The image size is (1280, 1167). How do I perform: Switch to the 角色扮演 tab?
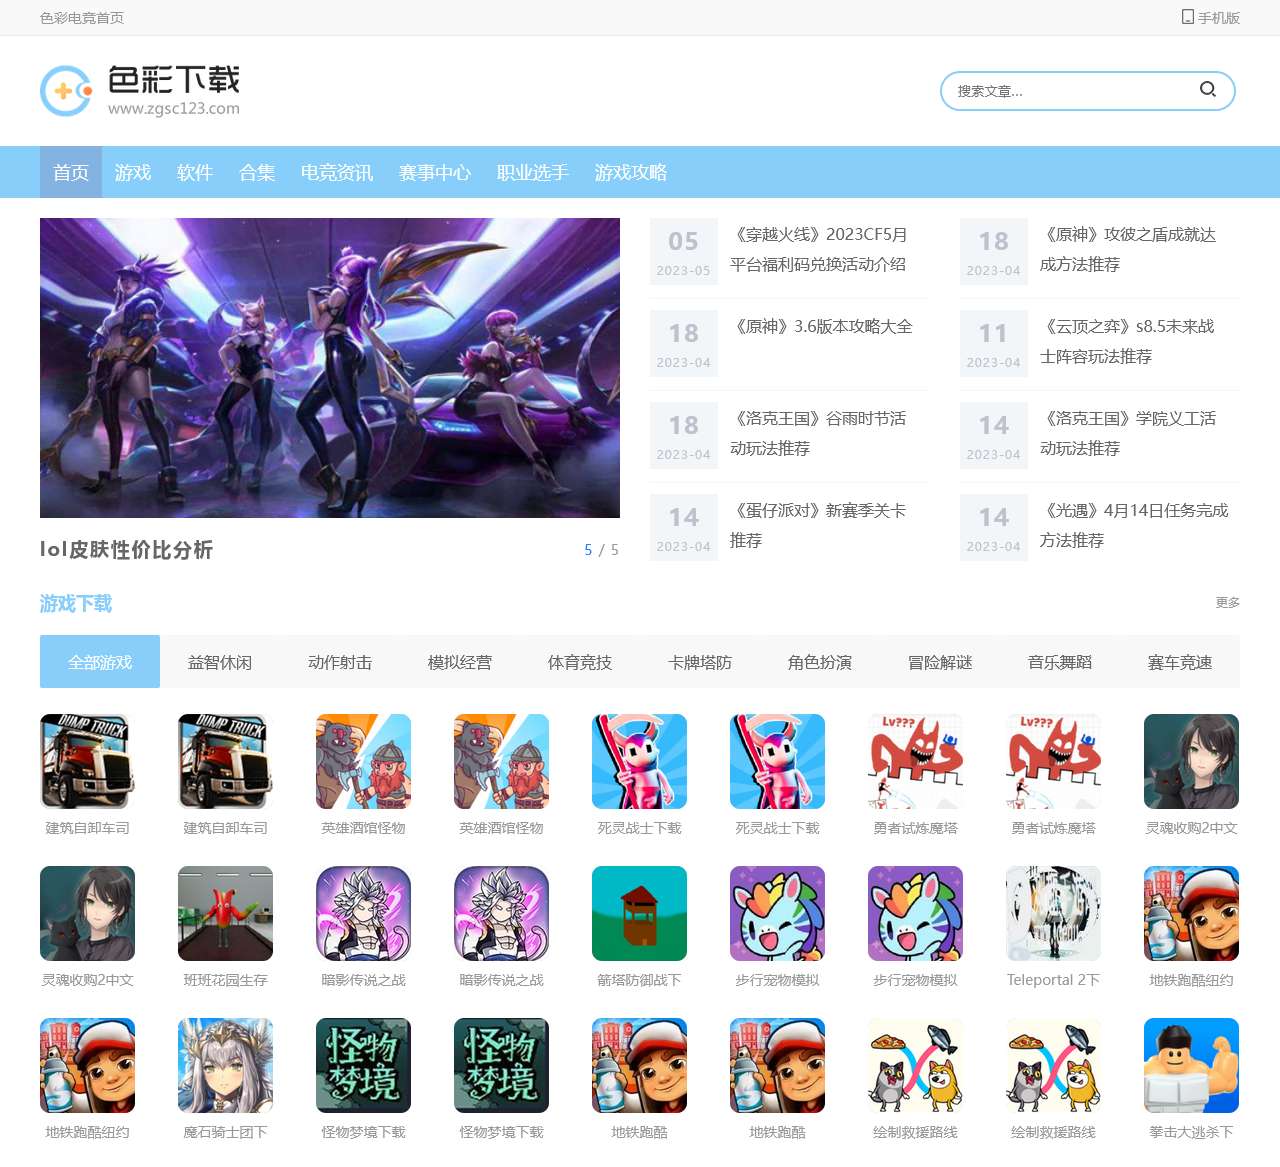(x=820, y=661)
